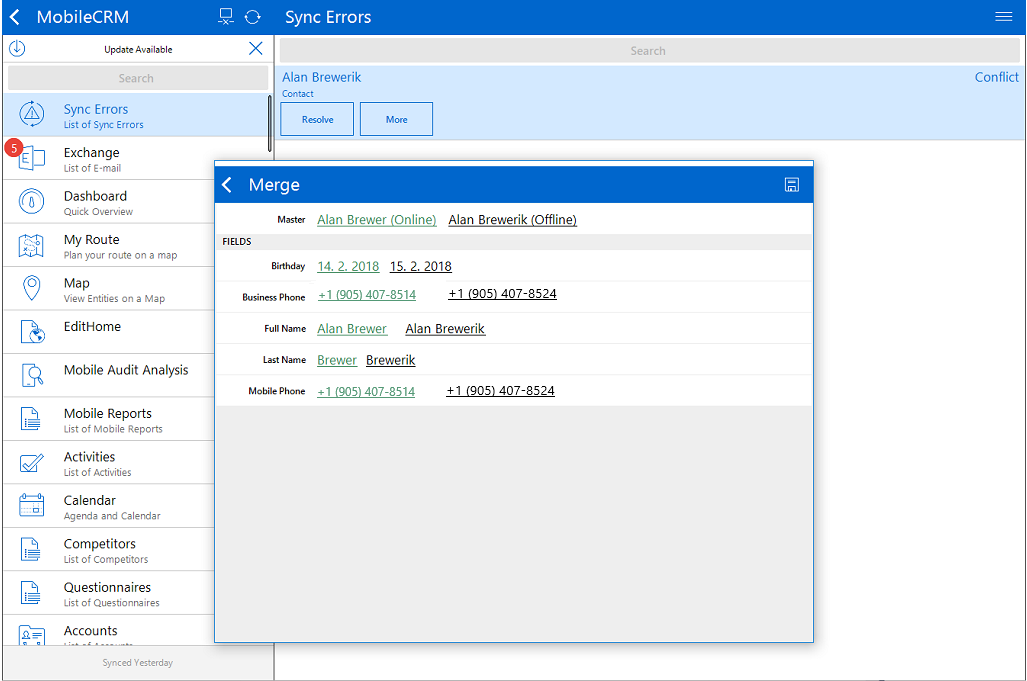This screenshot has height=681, width=1027.
Task: Go back using the MobileCRM back arrow
Action: [x=15, y=17]
